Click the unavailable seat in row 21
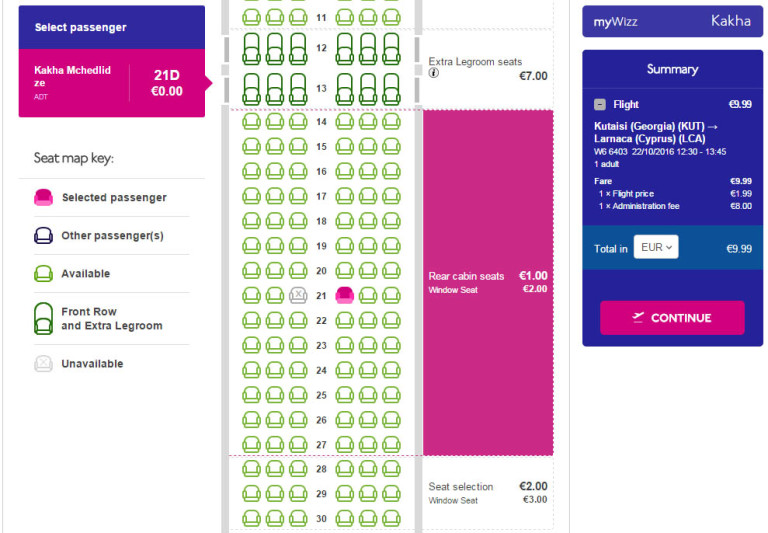The width and height of the screenshot is (768, 533). [x=298, y=295]
